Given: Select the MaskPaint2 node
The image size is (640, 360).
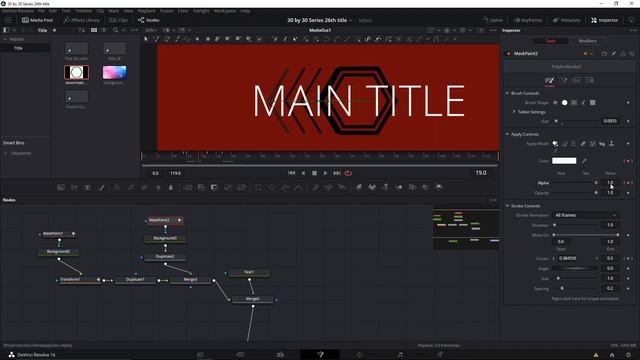Looking at the screenshot, I should [x=165, y=220].
